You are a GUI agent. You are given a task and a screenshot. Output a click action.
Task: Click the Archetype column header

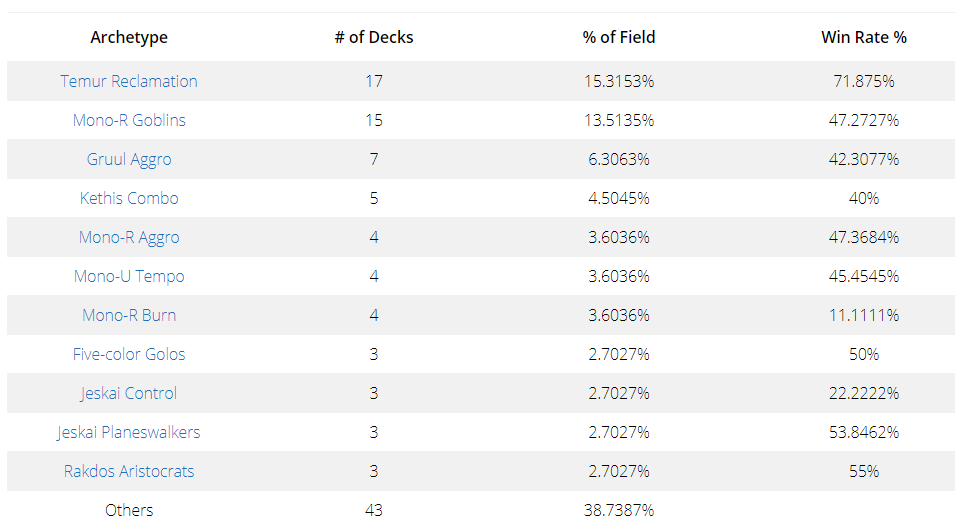point(129,37)
